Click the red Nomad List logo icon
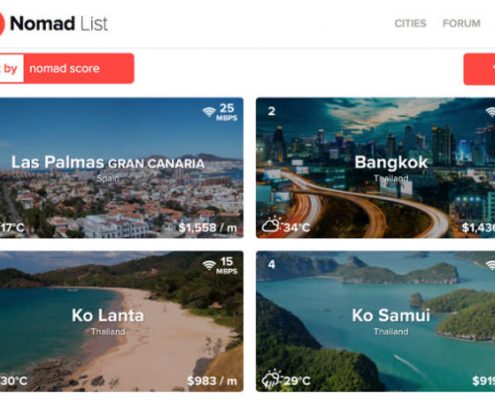This screenshot has height=400, width=495. pos(2,24)
